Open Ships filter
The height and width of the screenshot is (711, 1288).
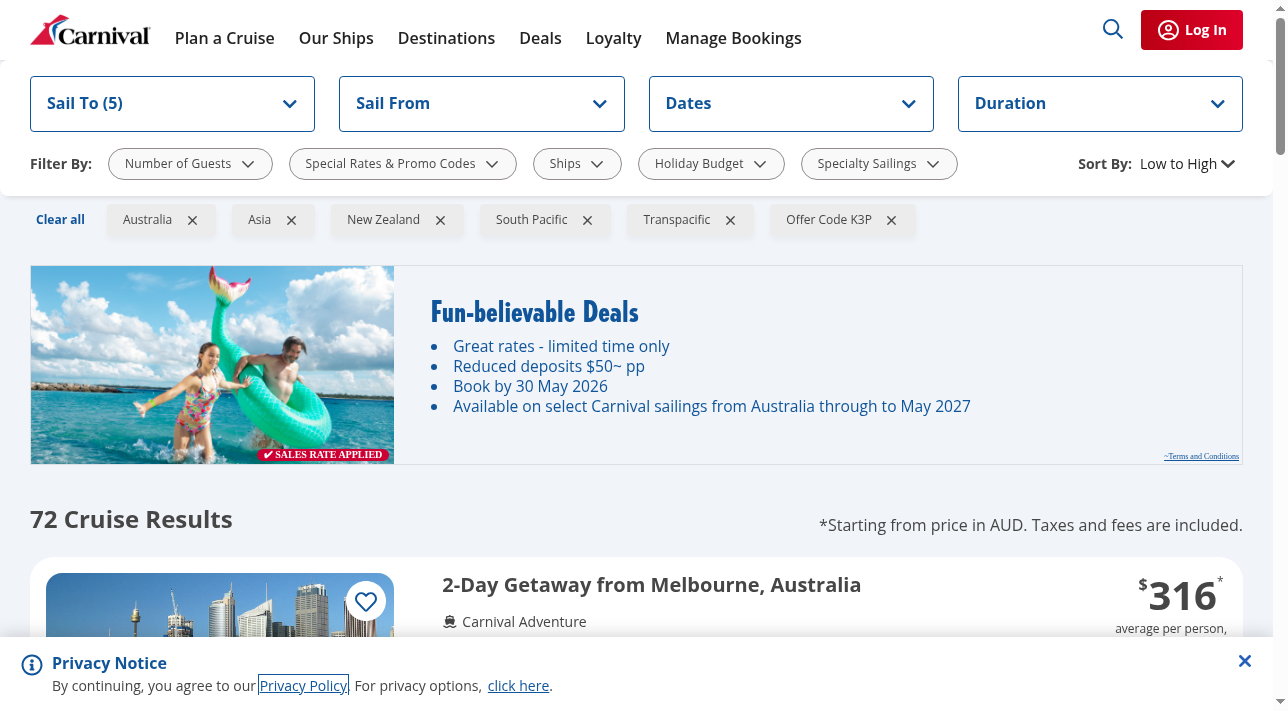coord(577,164)
